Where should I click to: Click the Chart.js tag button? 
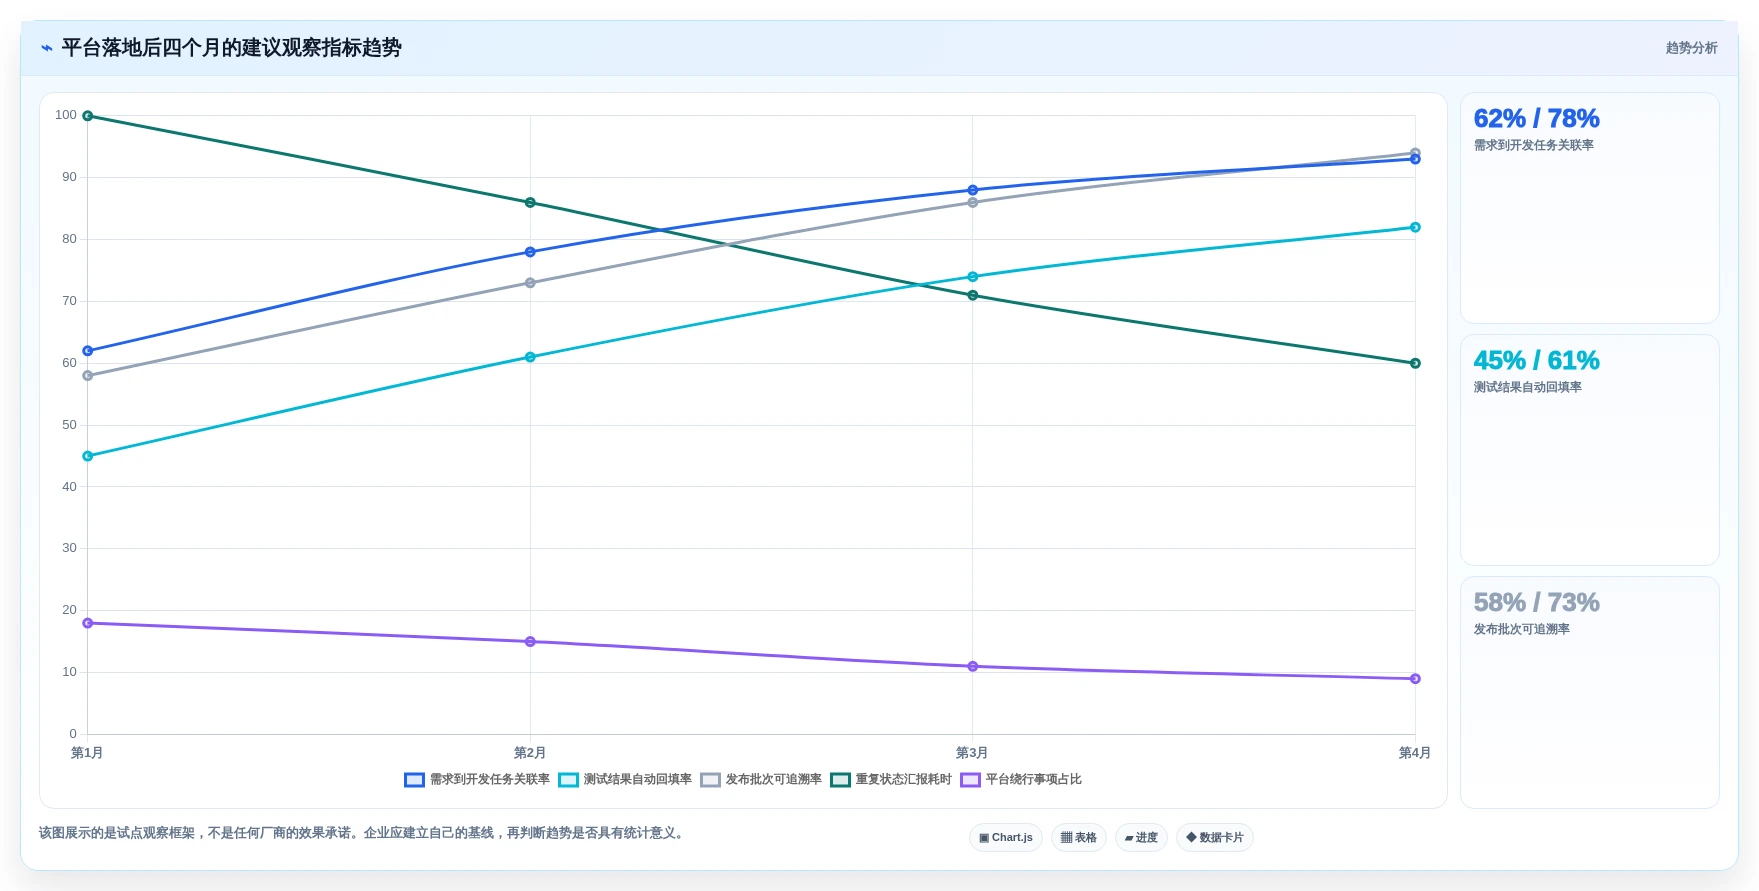click(x=1006, y=838)
